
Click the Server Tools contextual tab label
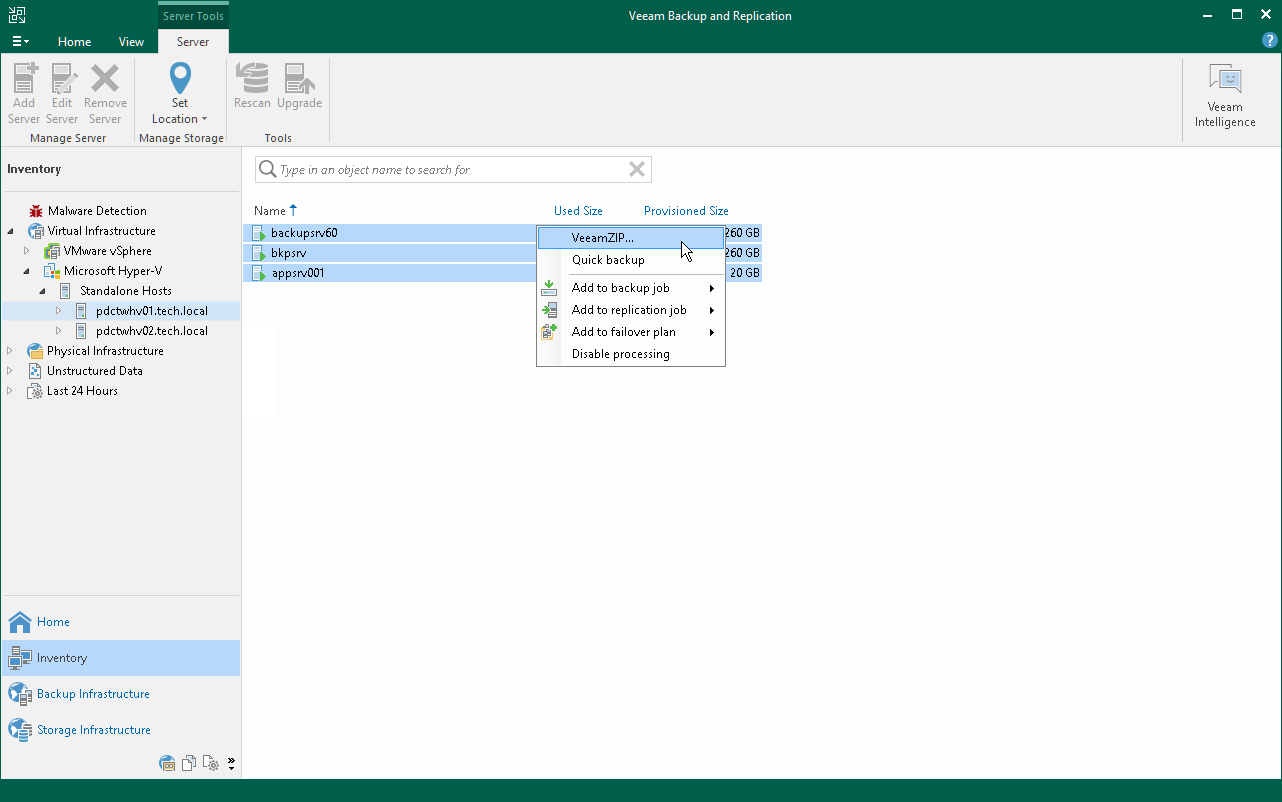click(193, 16)
